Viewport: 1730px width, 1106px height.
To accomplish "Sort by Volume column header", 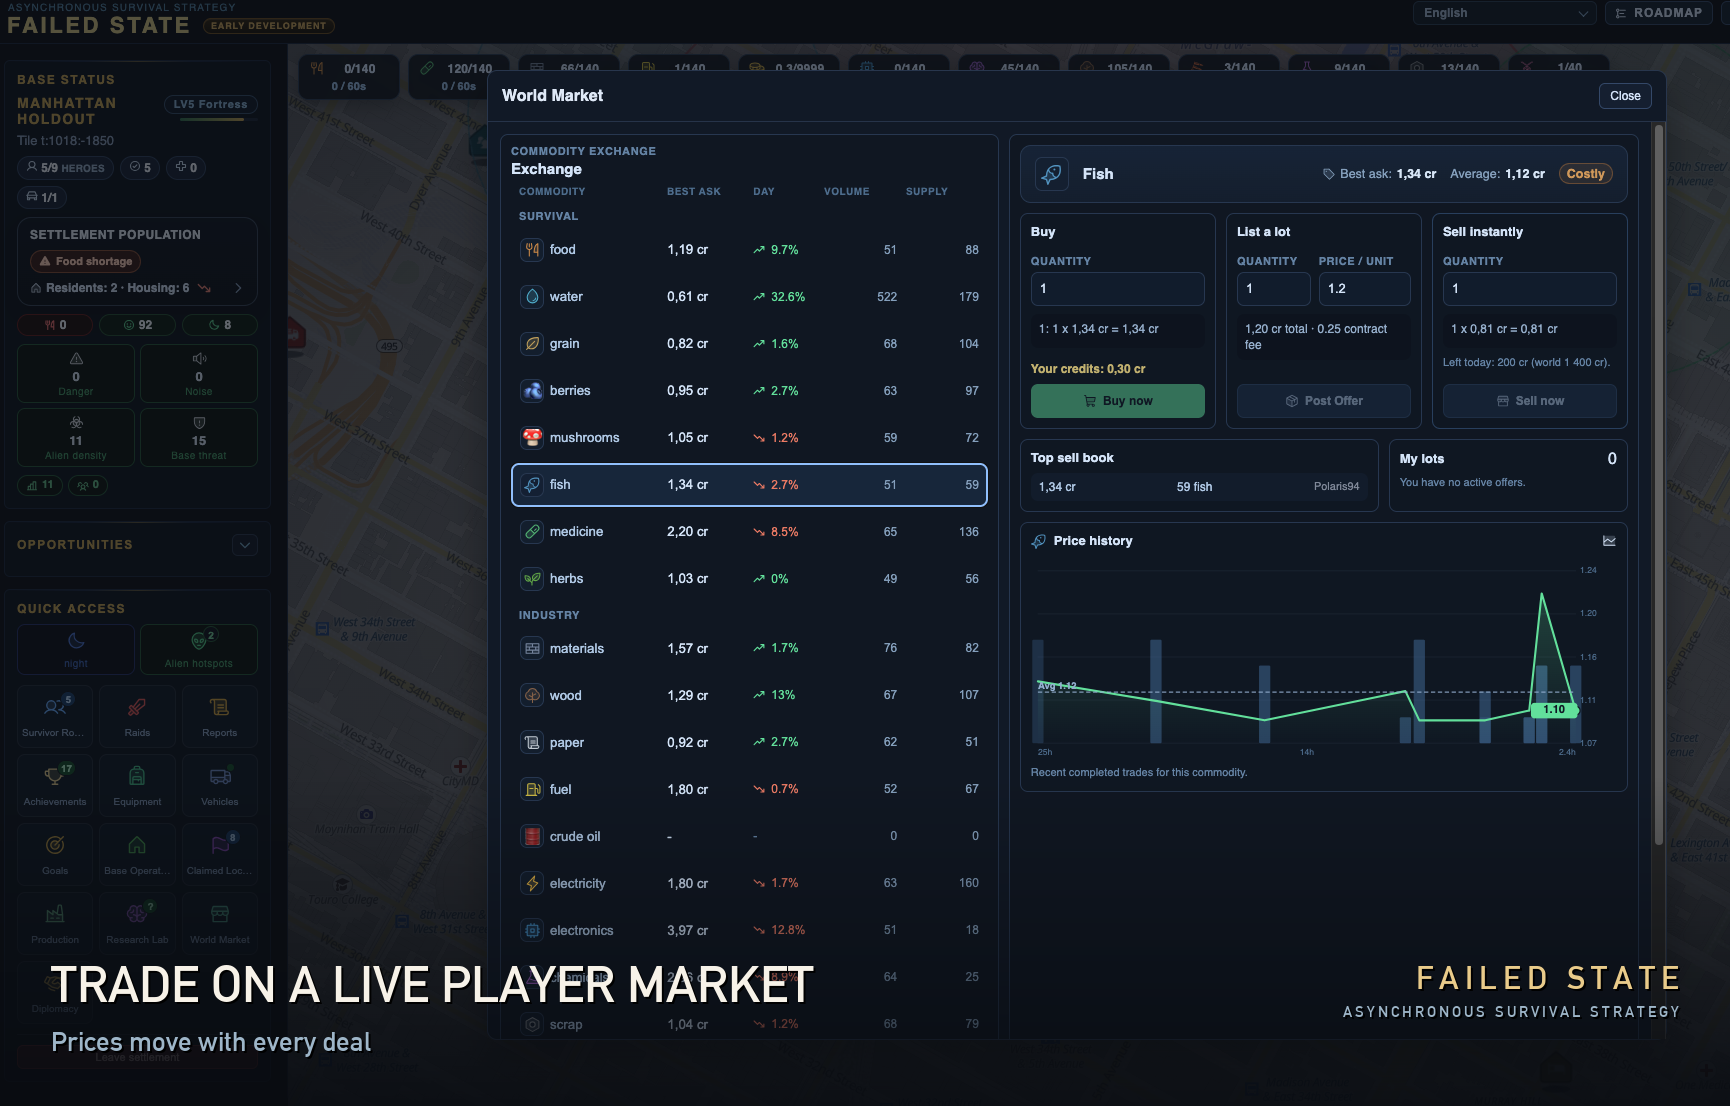I will 847,191.
